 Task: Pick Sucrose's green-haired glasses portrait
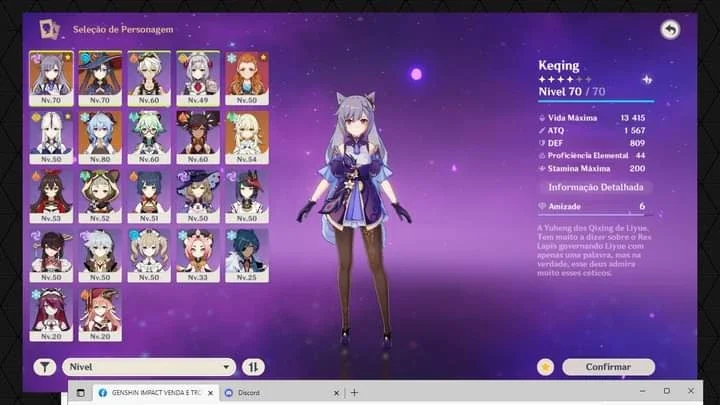[149, 137]
